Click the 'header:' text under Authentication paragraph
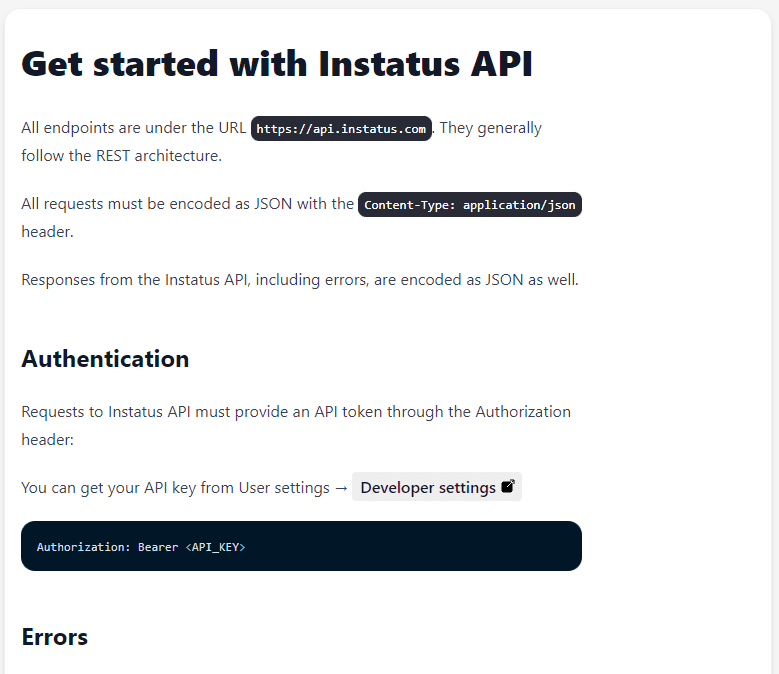This screenshot has width=779, height=674. click(47, 440)
